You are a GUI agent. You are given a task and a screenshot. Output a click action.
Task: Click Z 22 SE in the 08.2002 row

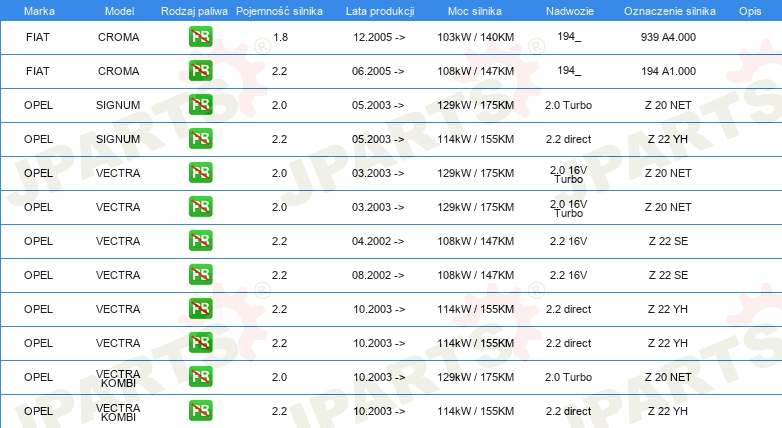668,275
